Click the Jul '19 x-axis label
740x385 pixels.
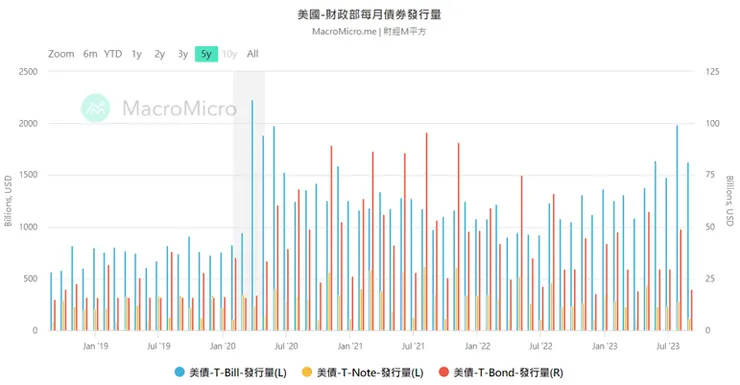pyautogui.click(x=159, y=346)
